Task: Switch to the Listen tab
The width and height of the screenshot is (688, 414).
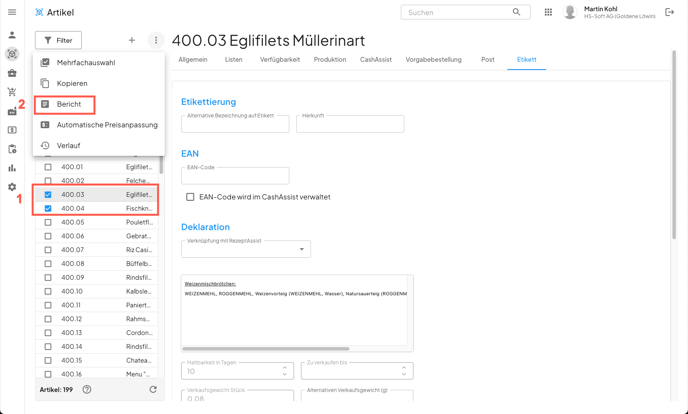Action: (233, 60)
